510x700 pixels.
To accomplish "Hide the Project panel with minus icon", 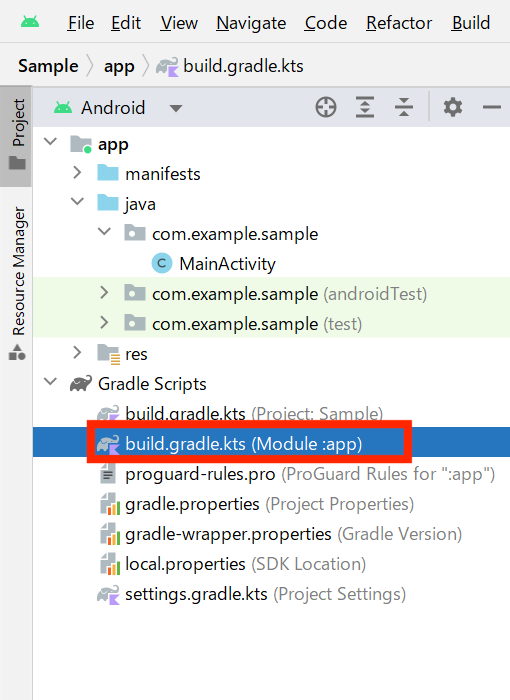I will click(492, 107).
